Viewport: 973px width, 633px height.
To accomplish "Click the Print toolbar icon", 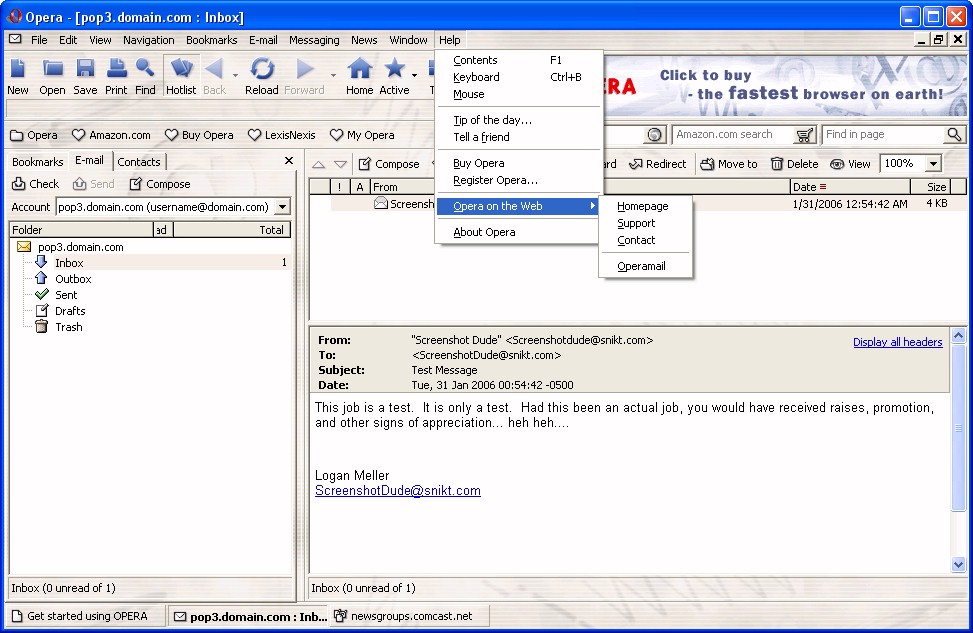I will [x=116, y=70].
